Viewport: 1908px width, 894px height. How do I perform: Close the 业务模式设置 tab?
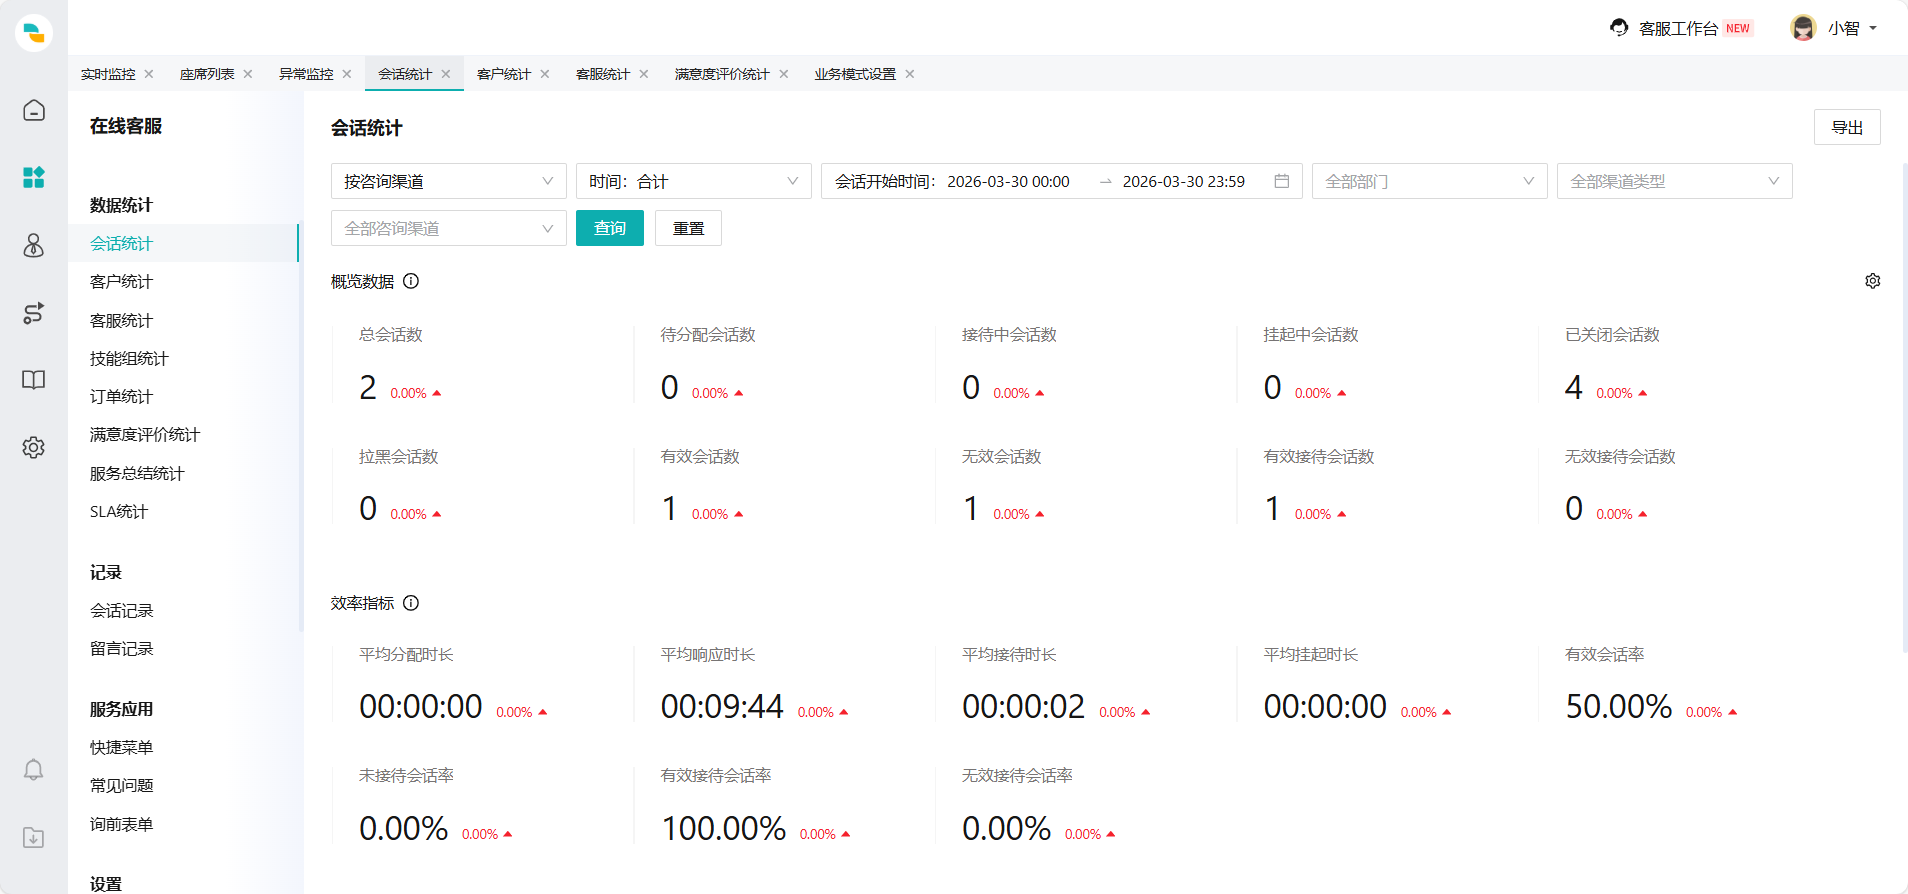910,74
